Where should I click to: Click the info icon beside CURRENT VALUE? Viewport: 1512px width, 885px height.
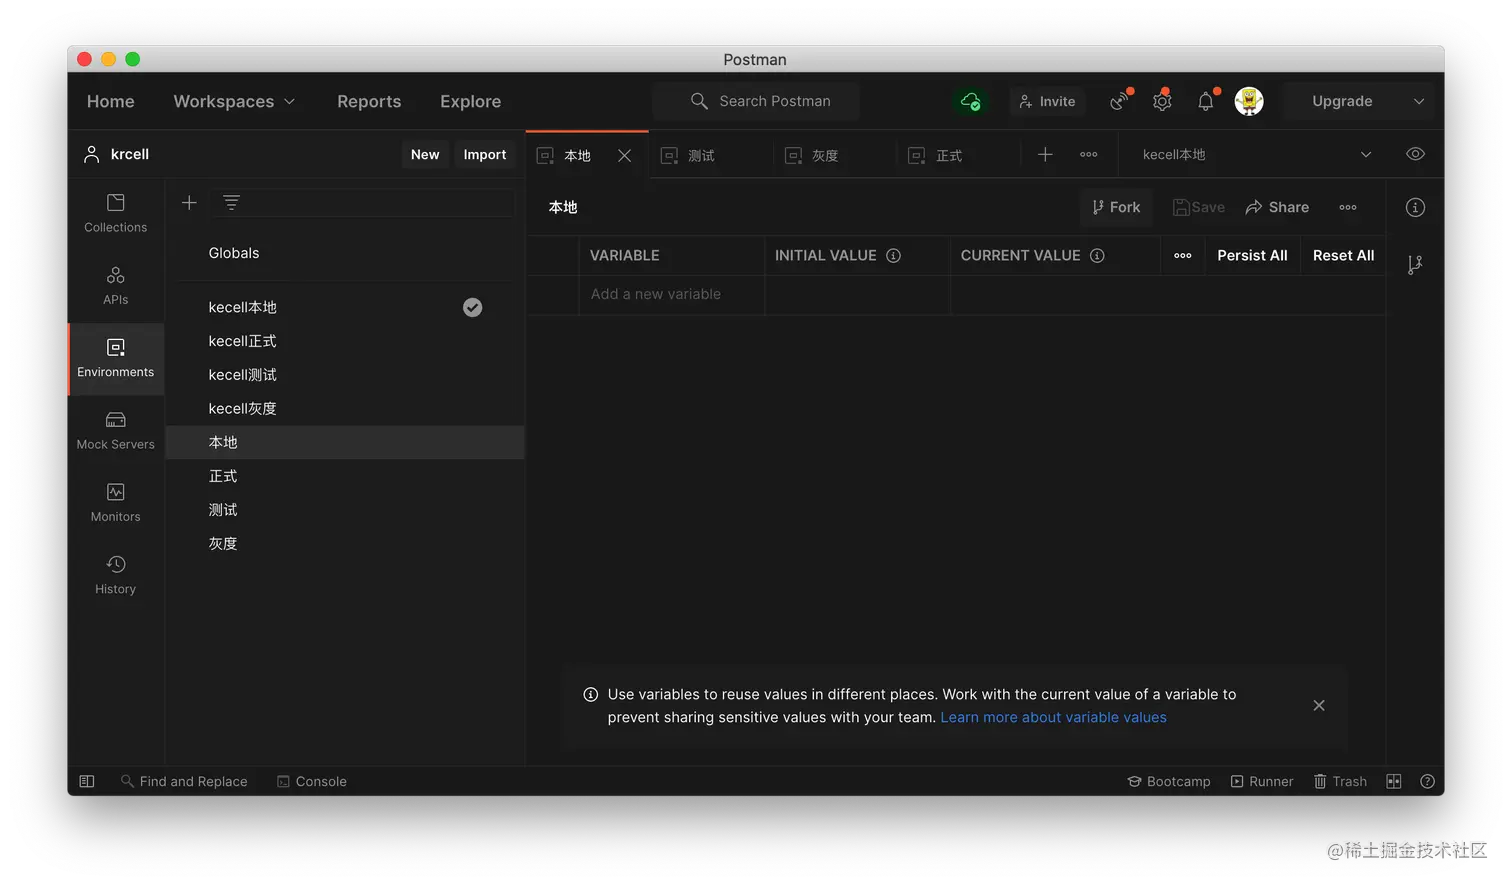[1097, 255]
